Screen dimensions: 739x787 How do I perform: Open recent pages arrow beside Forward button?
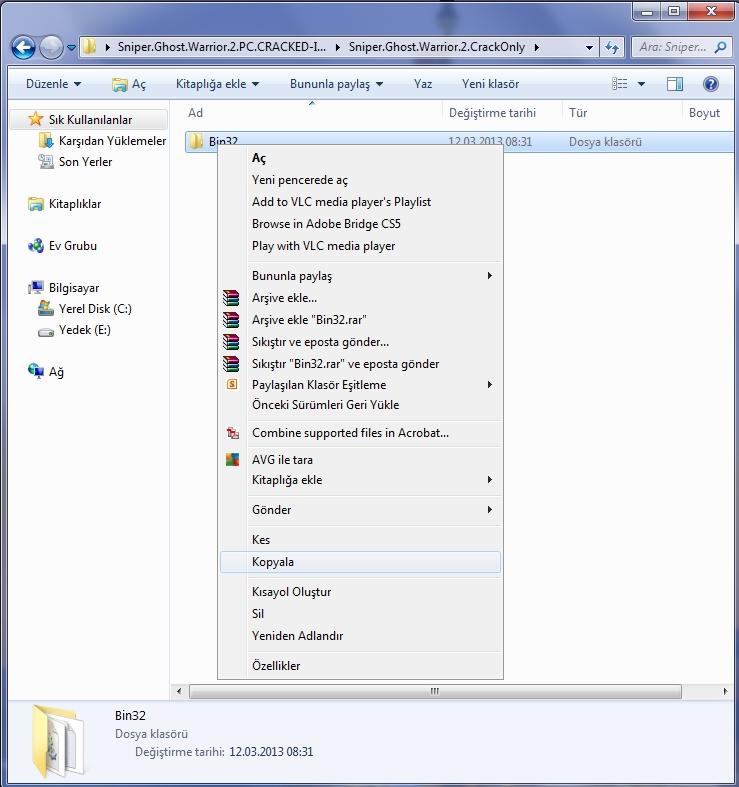coord(71,48)
